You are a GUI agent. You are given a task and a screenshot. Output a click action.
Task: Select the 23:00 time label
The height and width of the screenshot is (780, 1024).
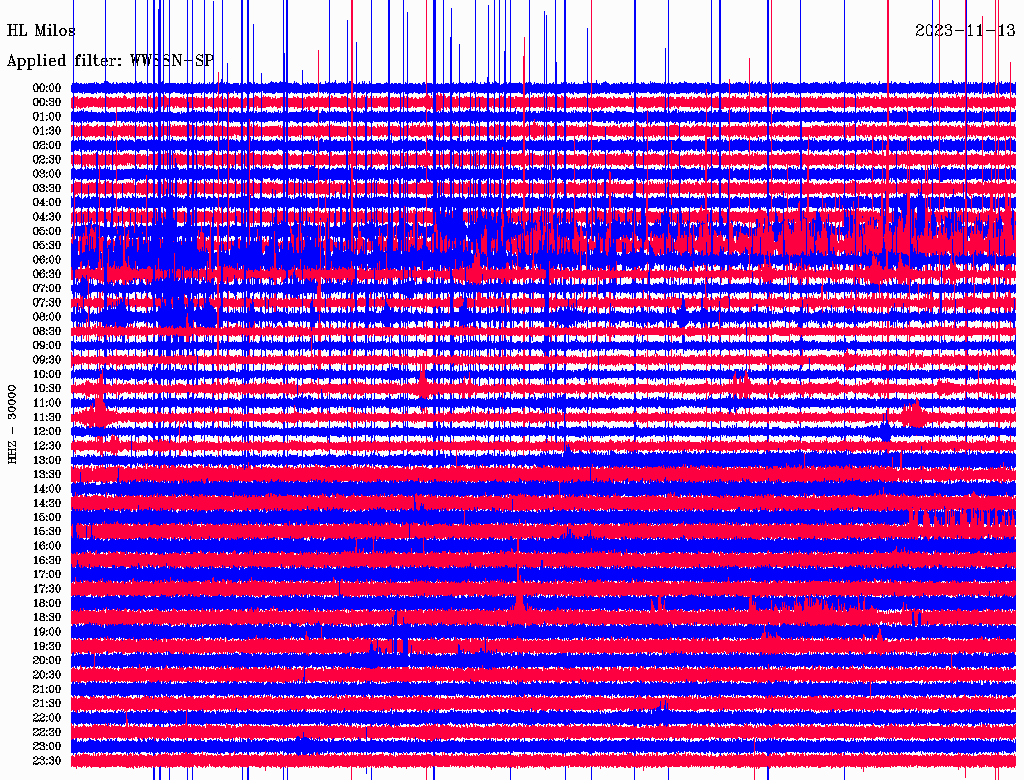click(x=47, y=746)
